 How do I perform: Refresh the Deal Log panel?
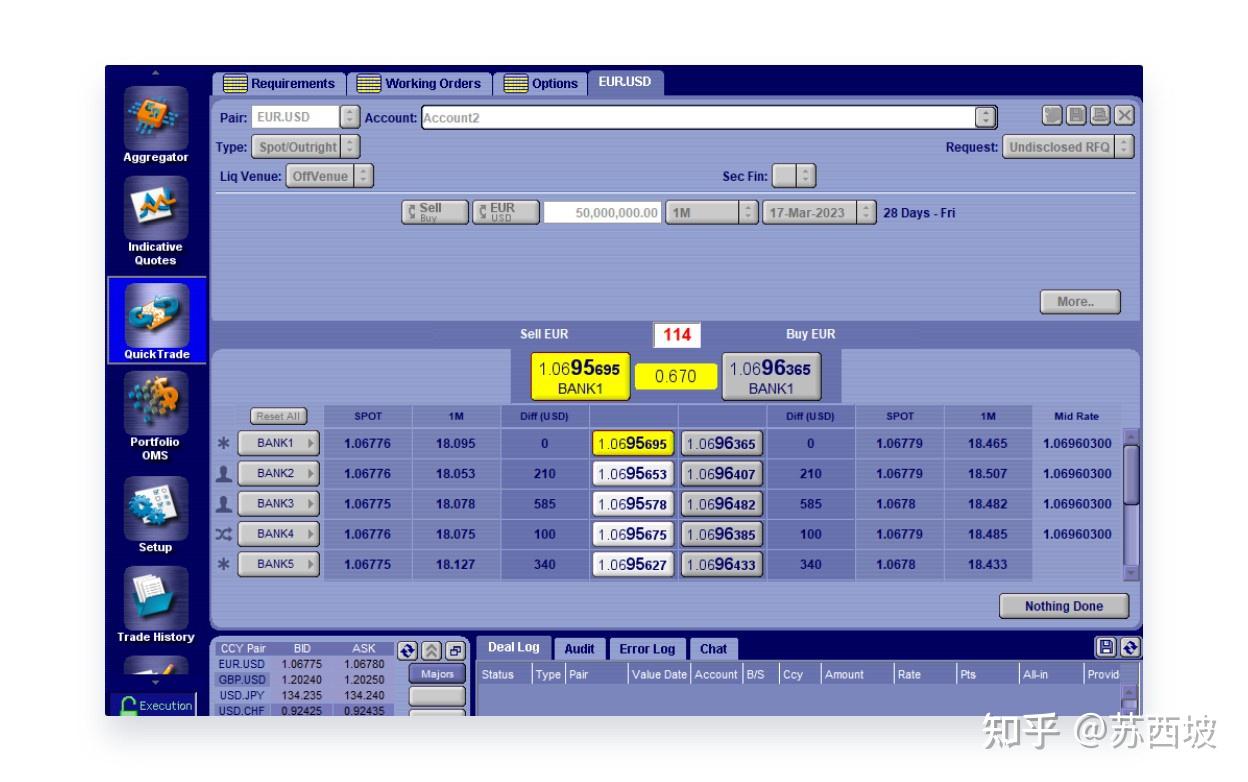point(1130,648)
